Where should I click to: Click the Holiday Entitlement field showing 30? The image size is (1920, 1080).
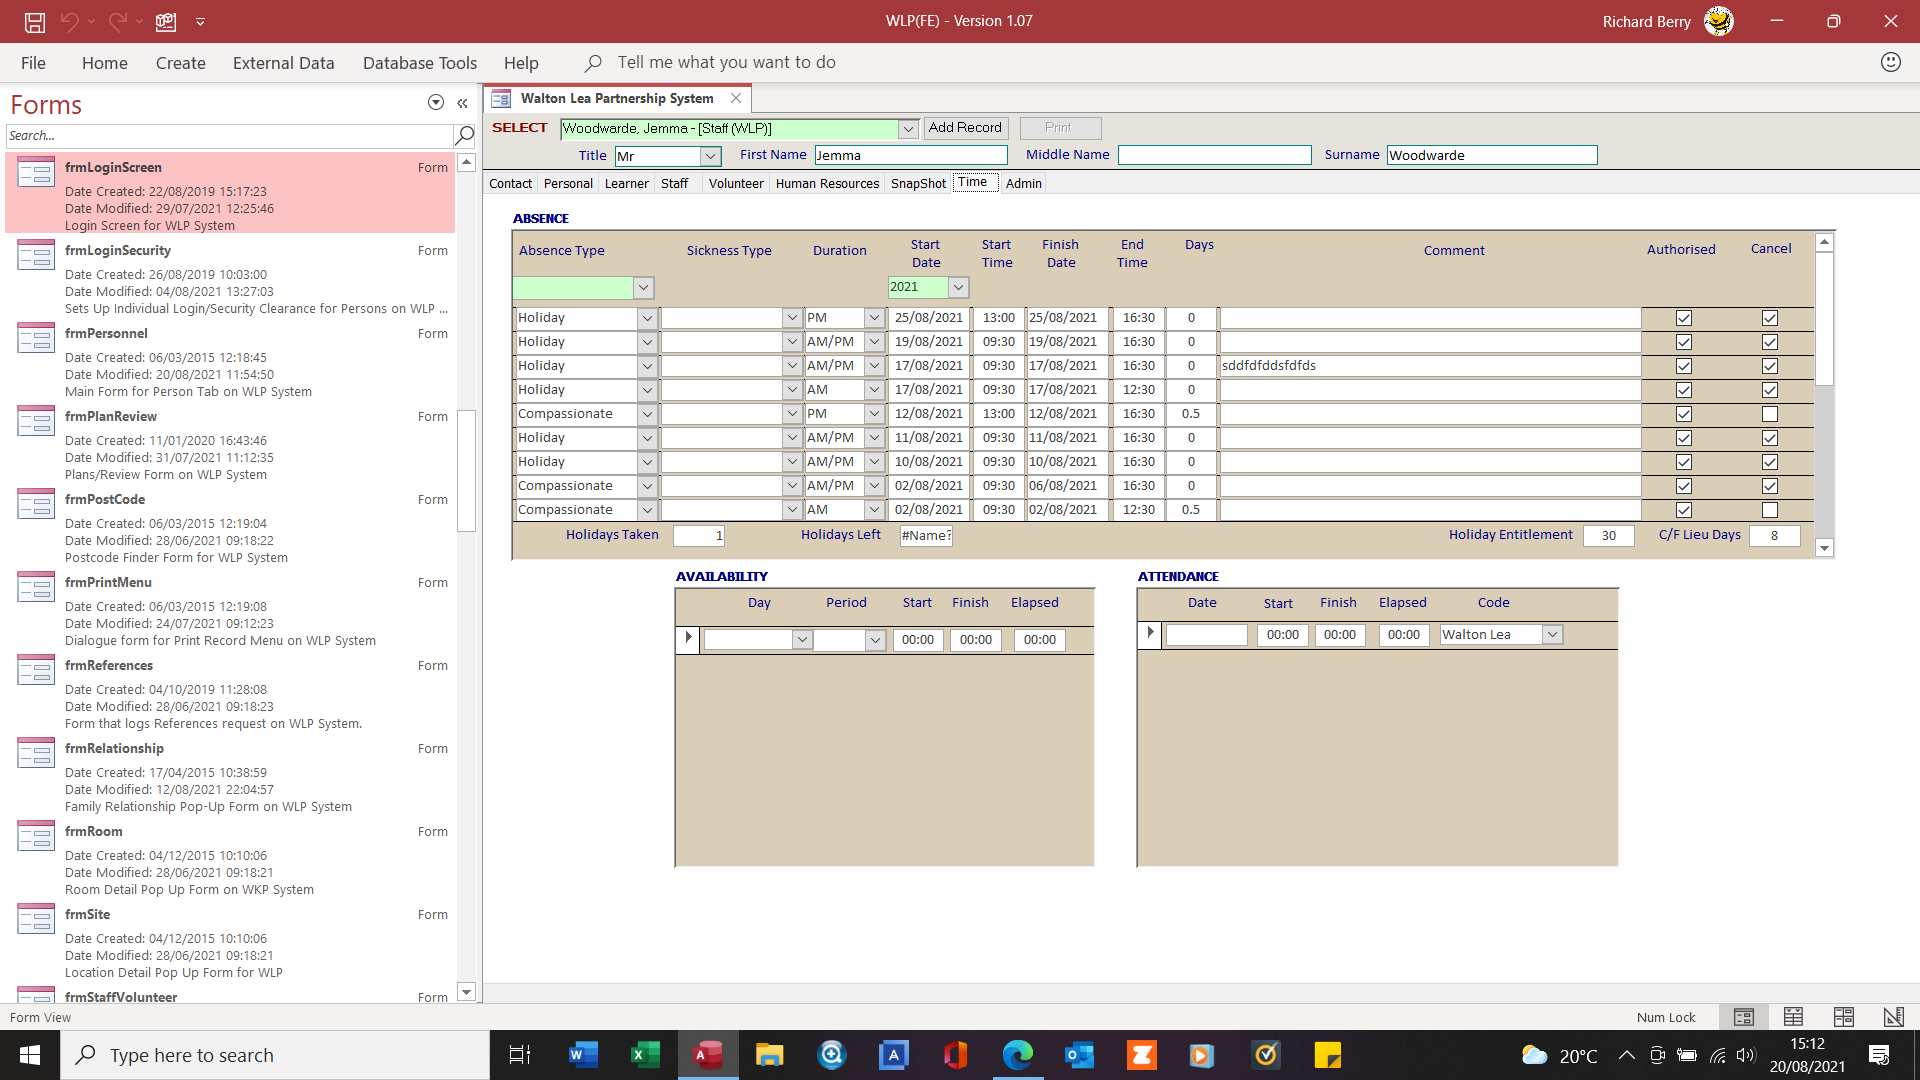click(x=1608, y=536)
